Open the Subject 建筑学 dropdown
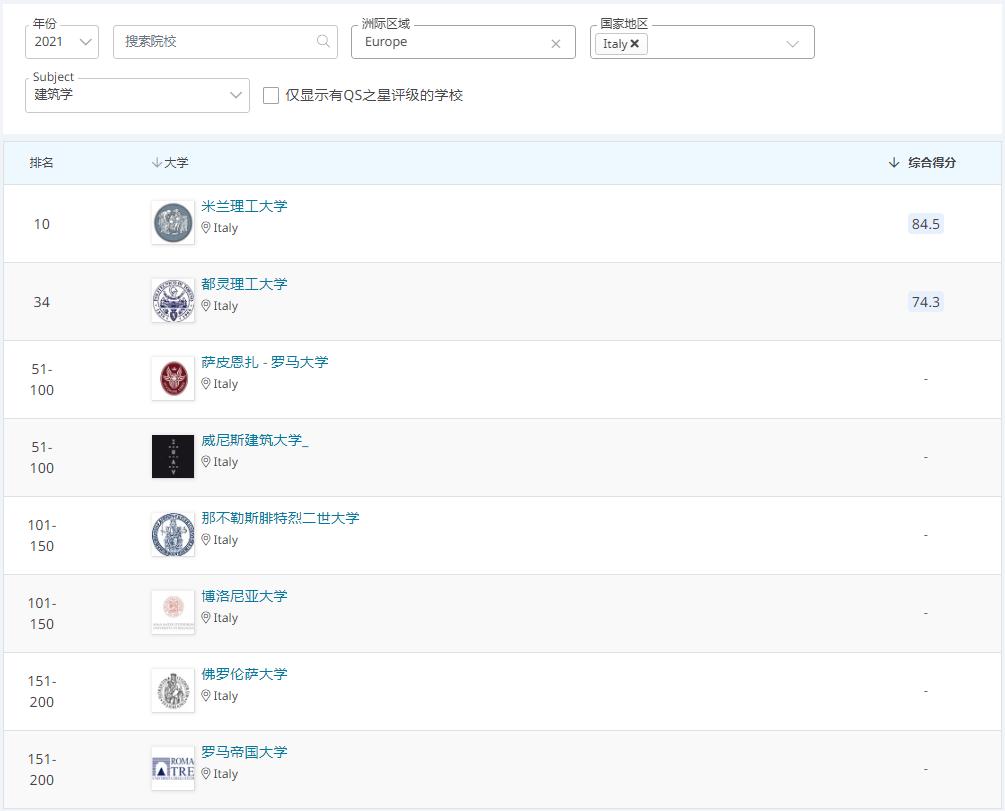Viewport: 1005px width, 811px height. point(137,95)
